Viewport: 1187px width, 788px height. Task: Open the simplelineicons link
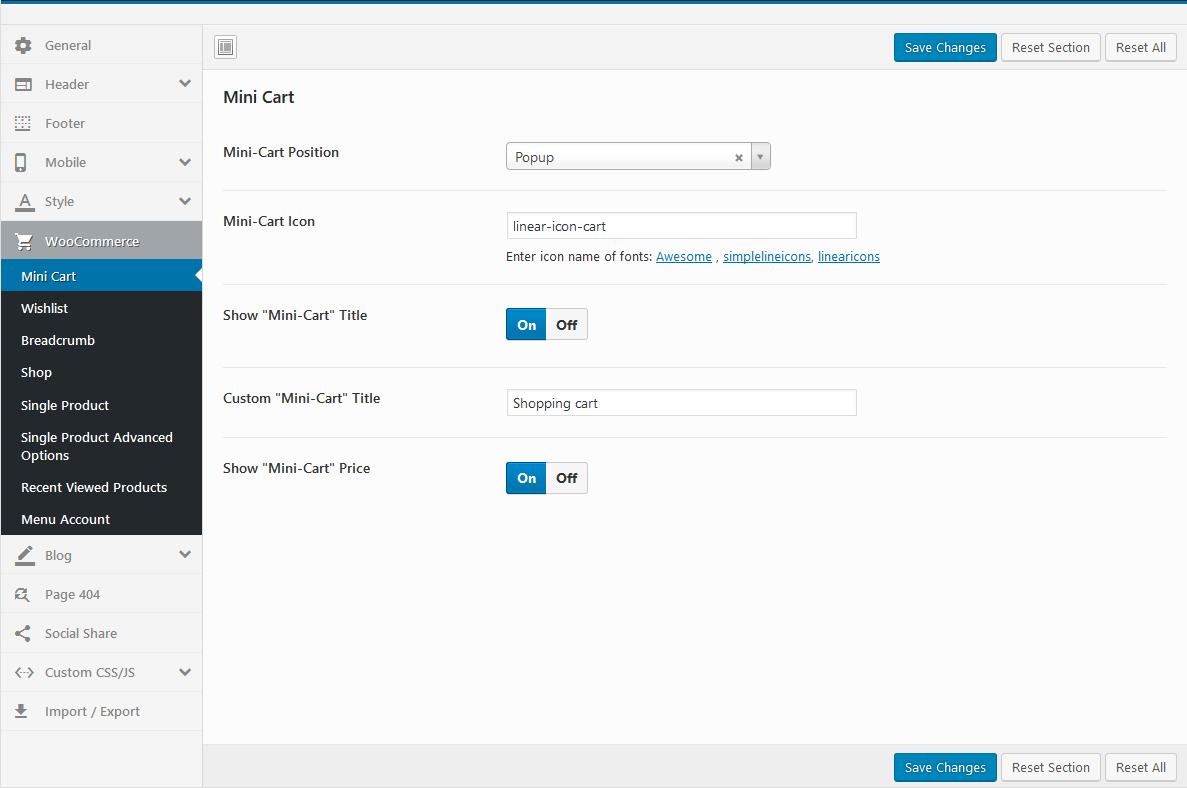767,257
